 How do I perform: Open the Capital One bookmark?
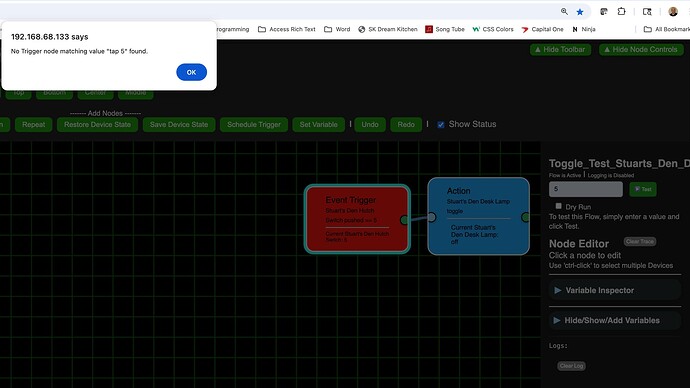click(x=543, y=29)
